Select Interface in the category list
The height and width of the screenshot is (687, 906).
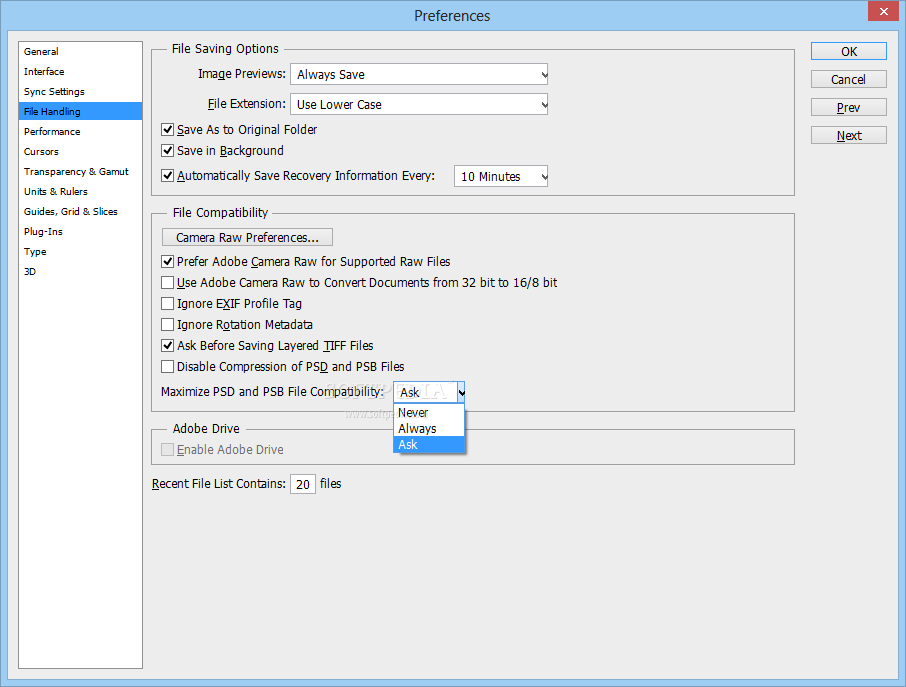(80, 72)
